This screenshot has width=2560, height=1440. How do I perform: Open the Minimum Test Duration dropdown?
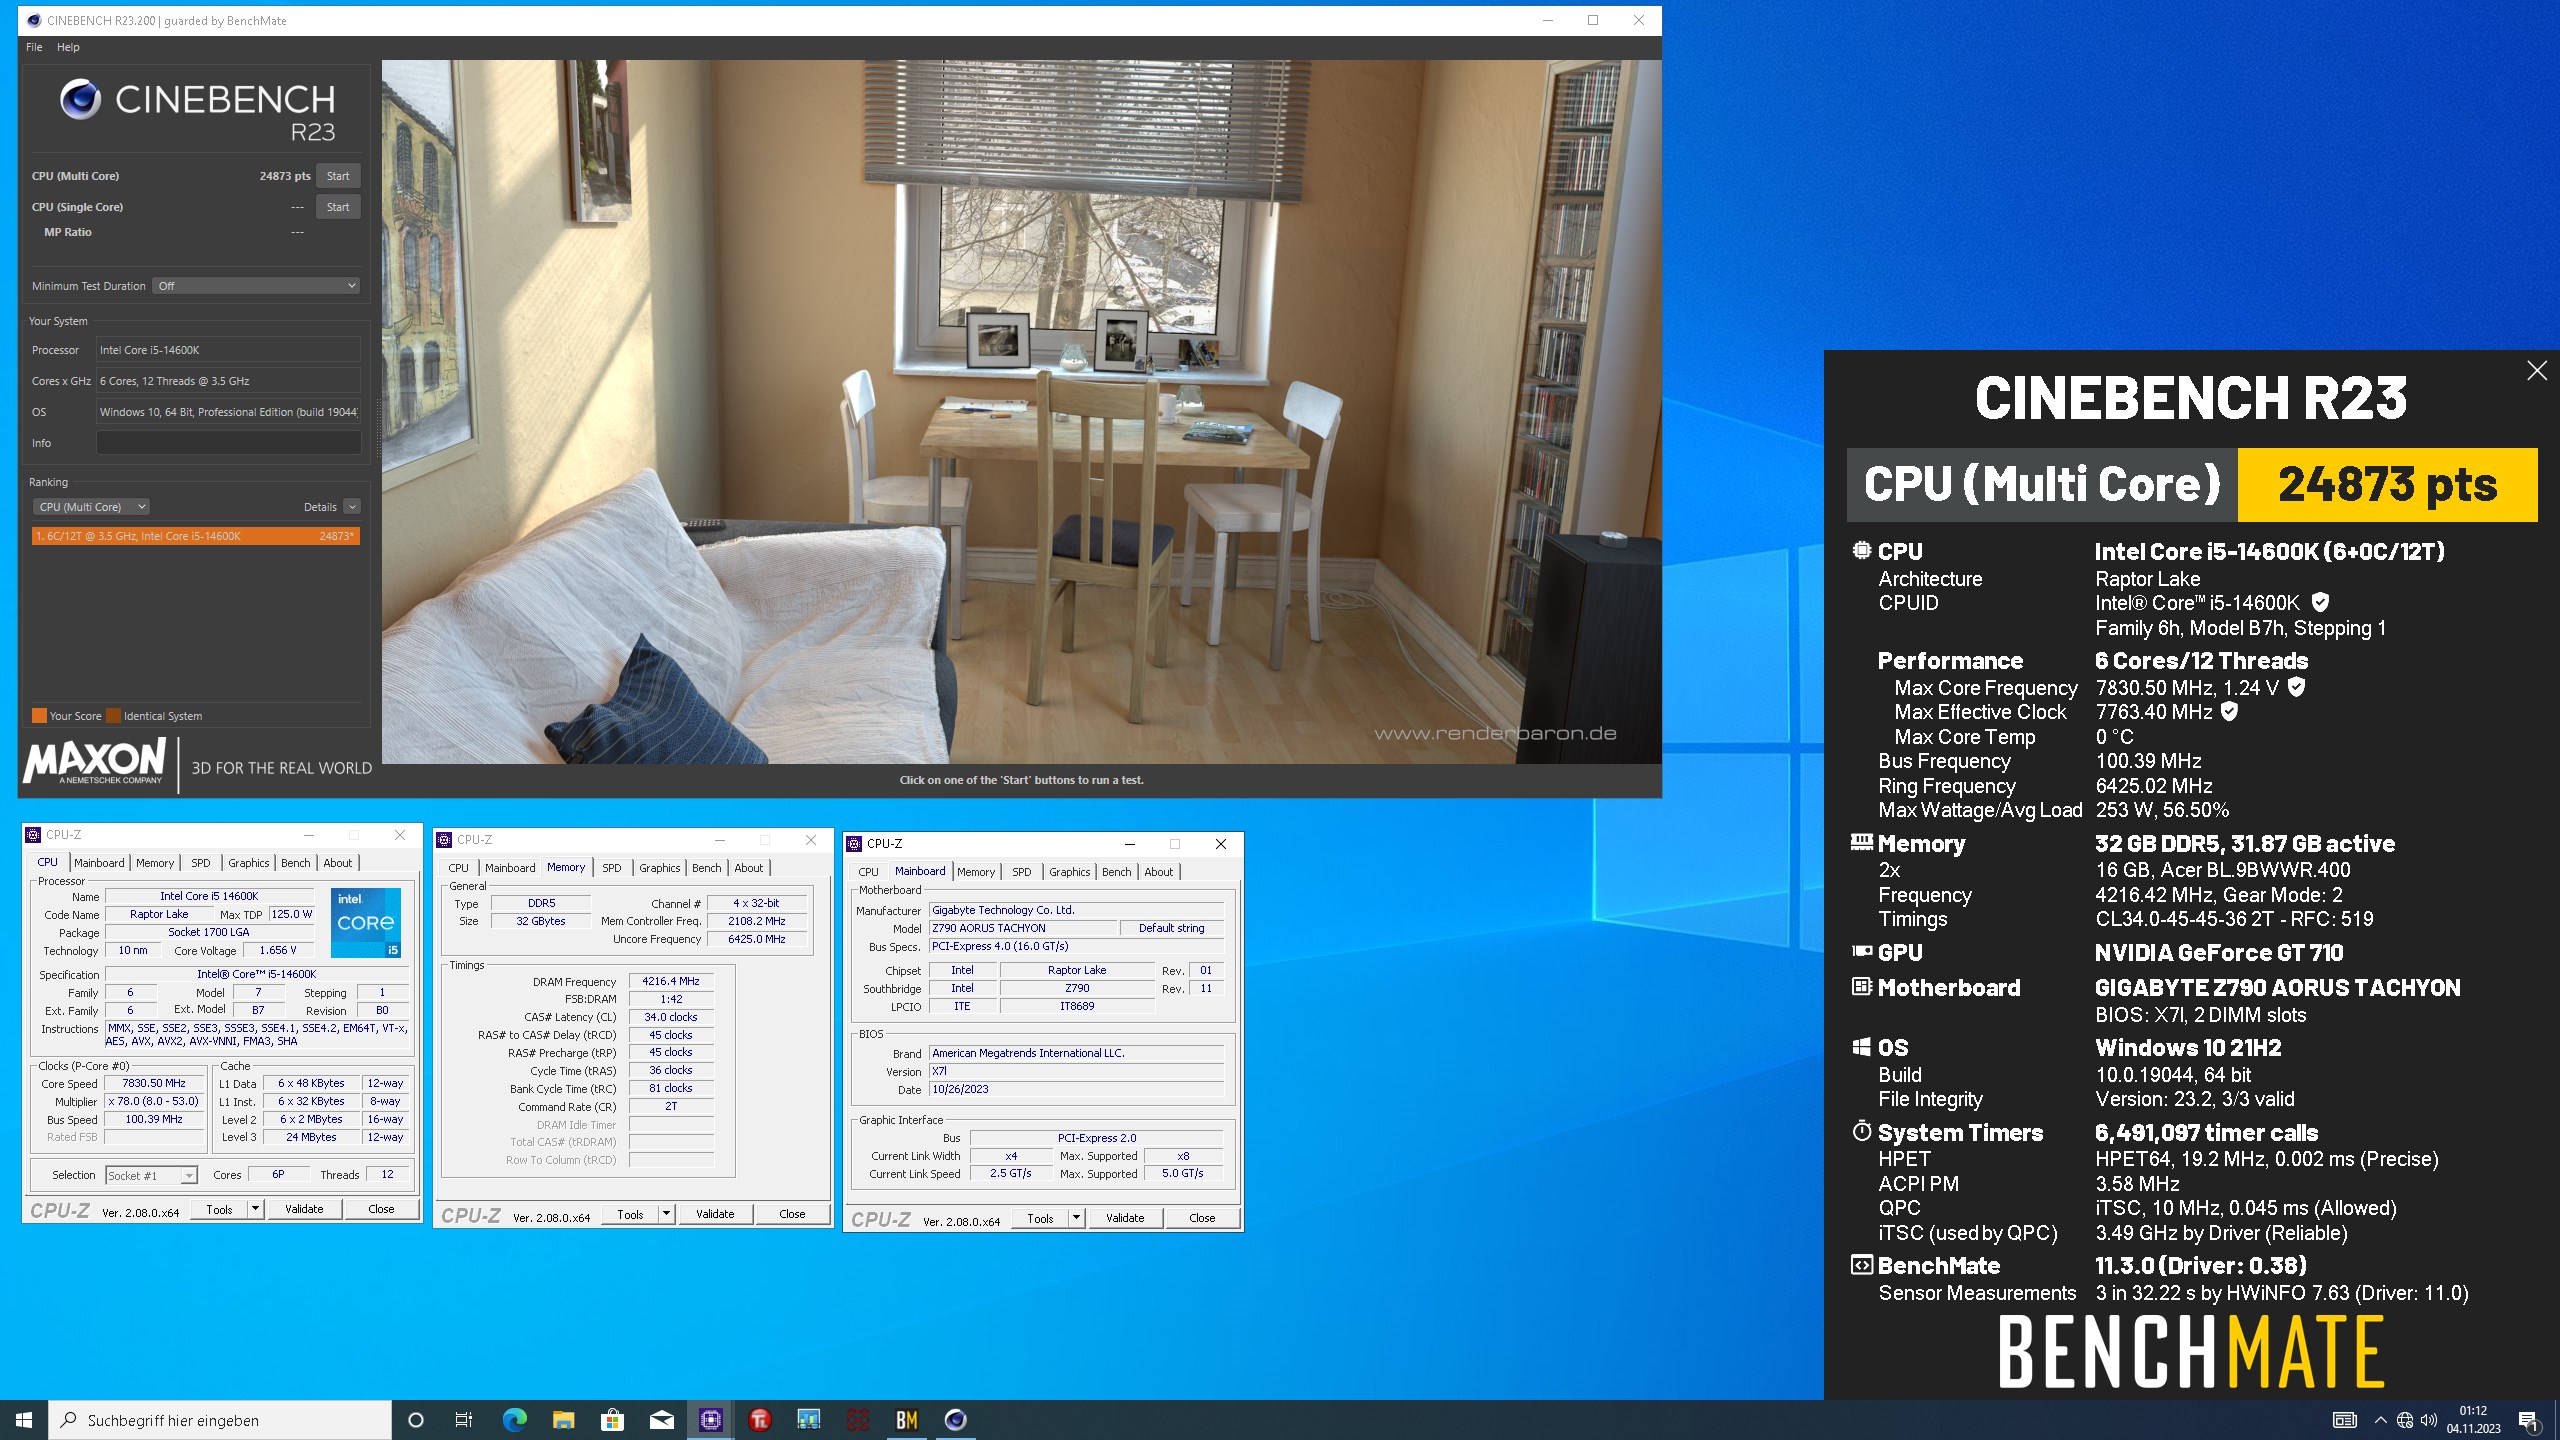coord(256,286)
